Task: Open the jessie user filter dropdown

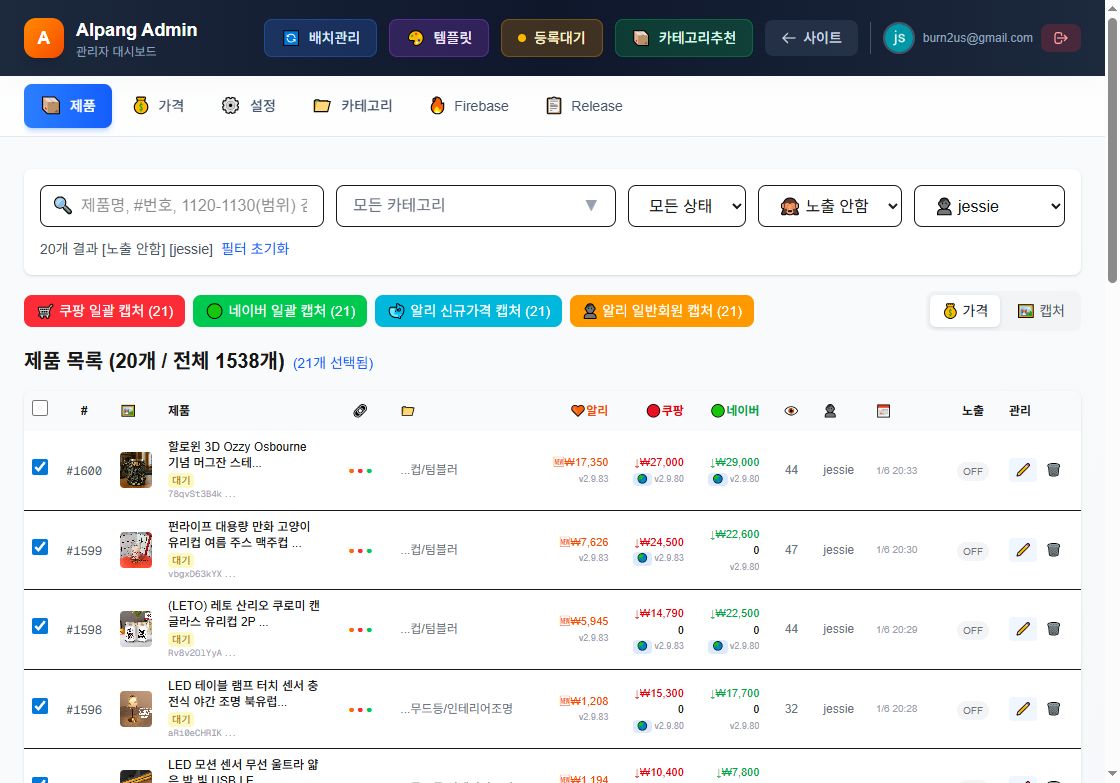Action: pyautogui.click(x=989, y=206)
